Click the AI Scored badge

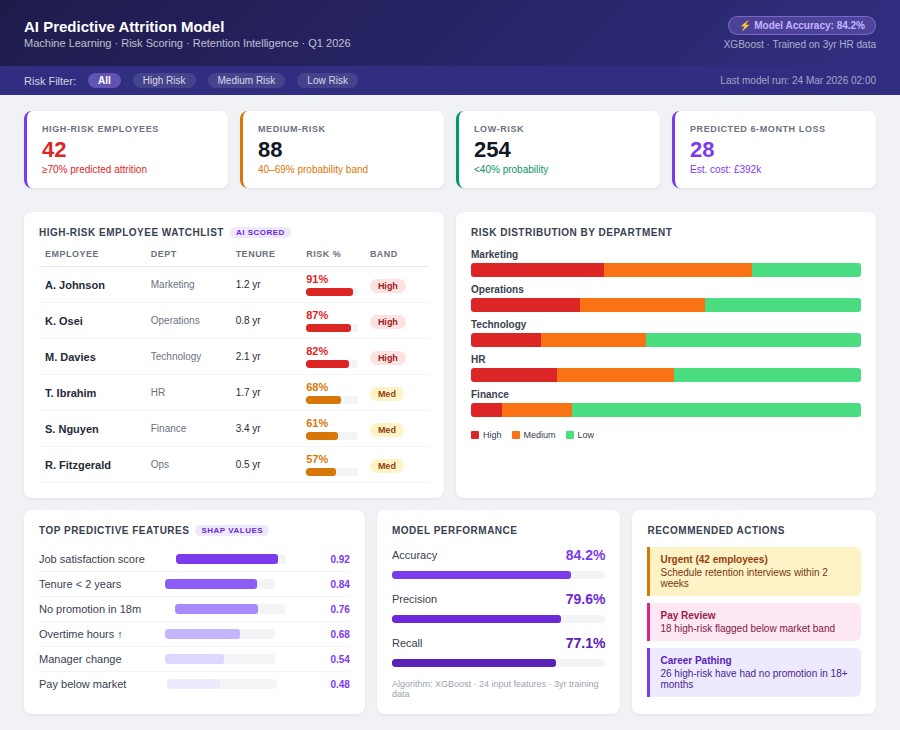click(260, 232)
